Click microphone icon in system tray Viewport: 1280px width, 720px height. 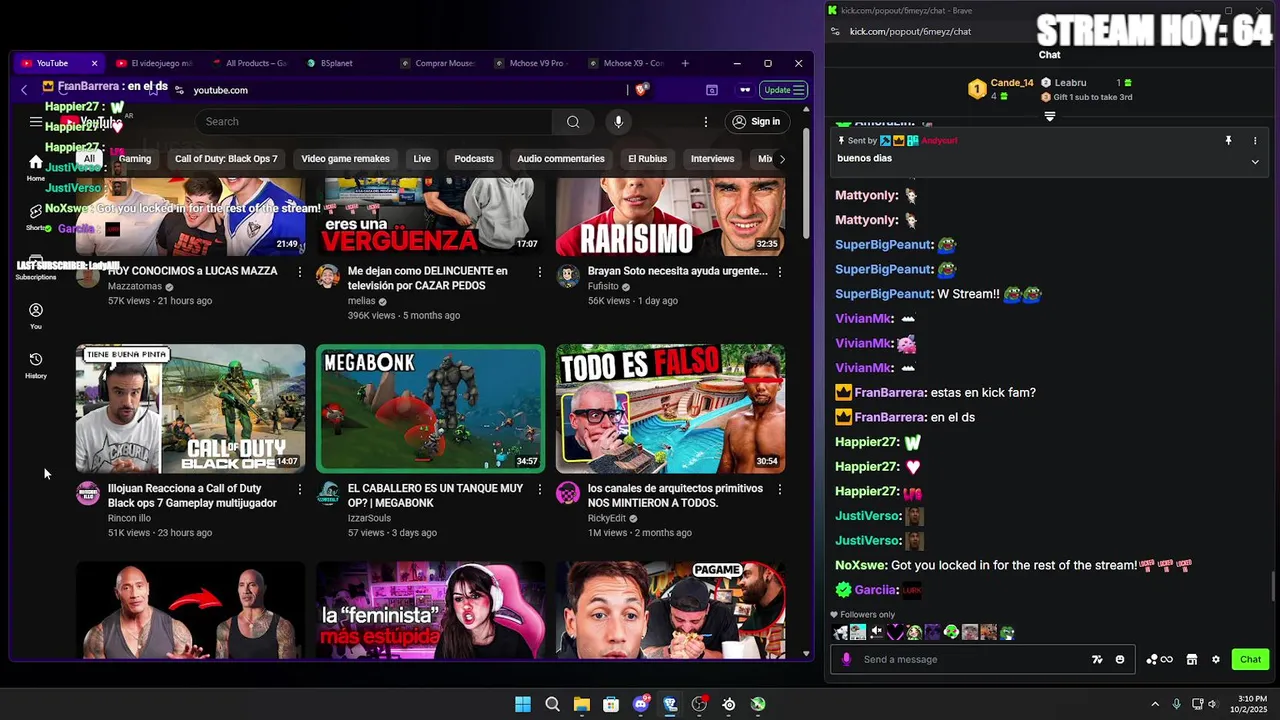(x=1177, y=704)
